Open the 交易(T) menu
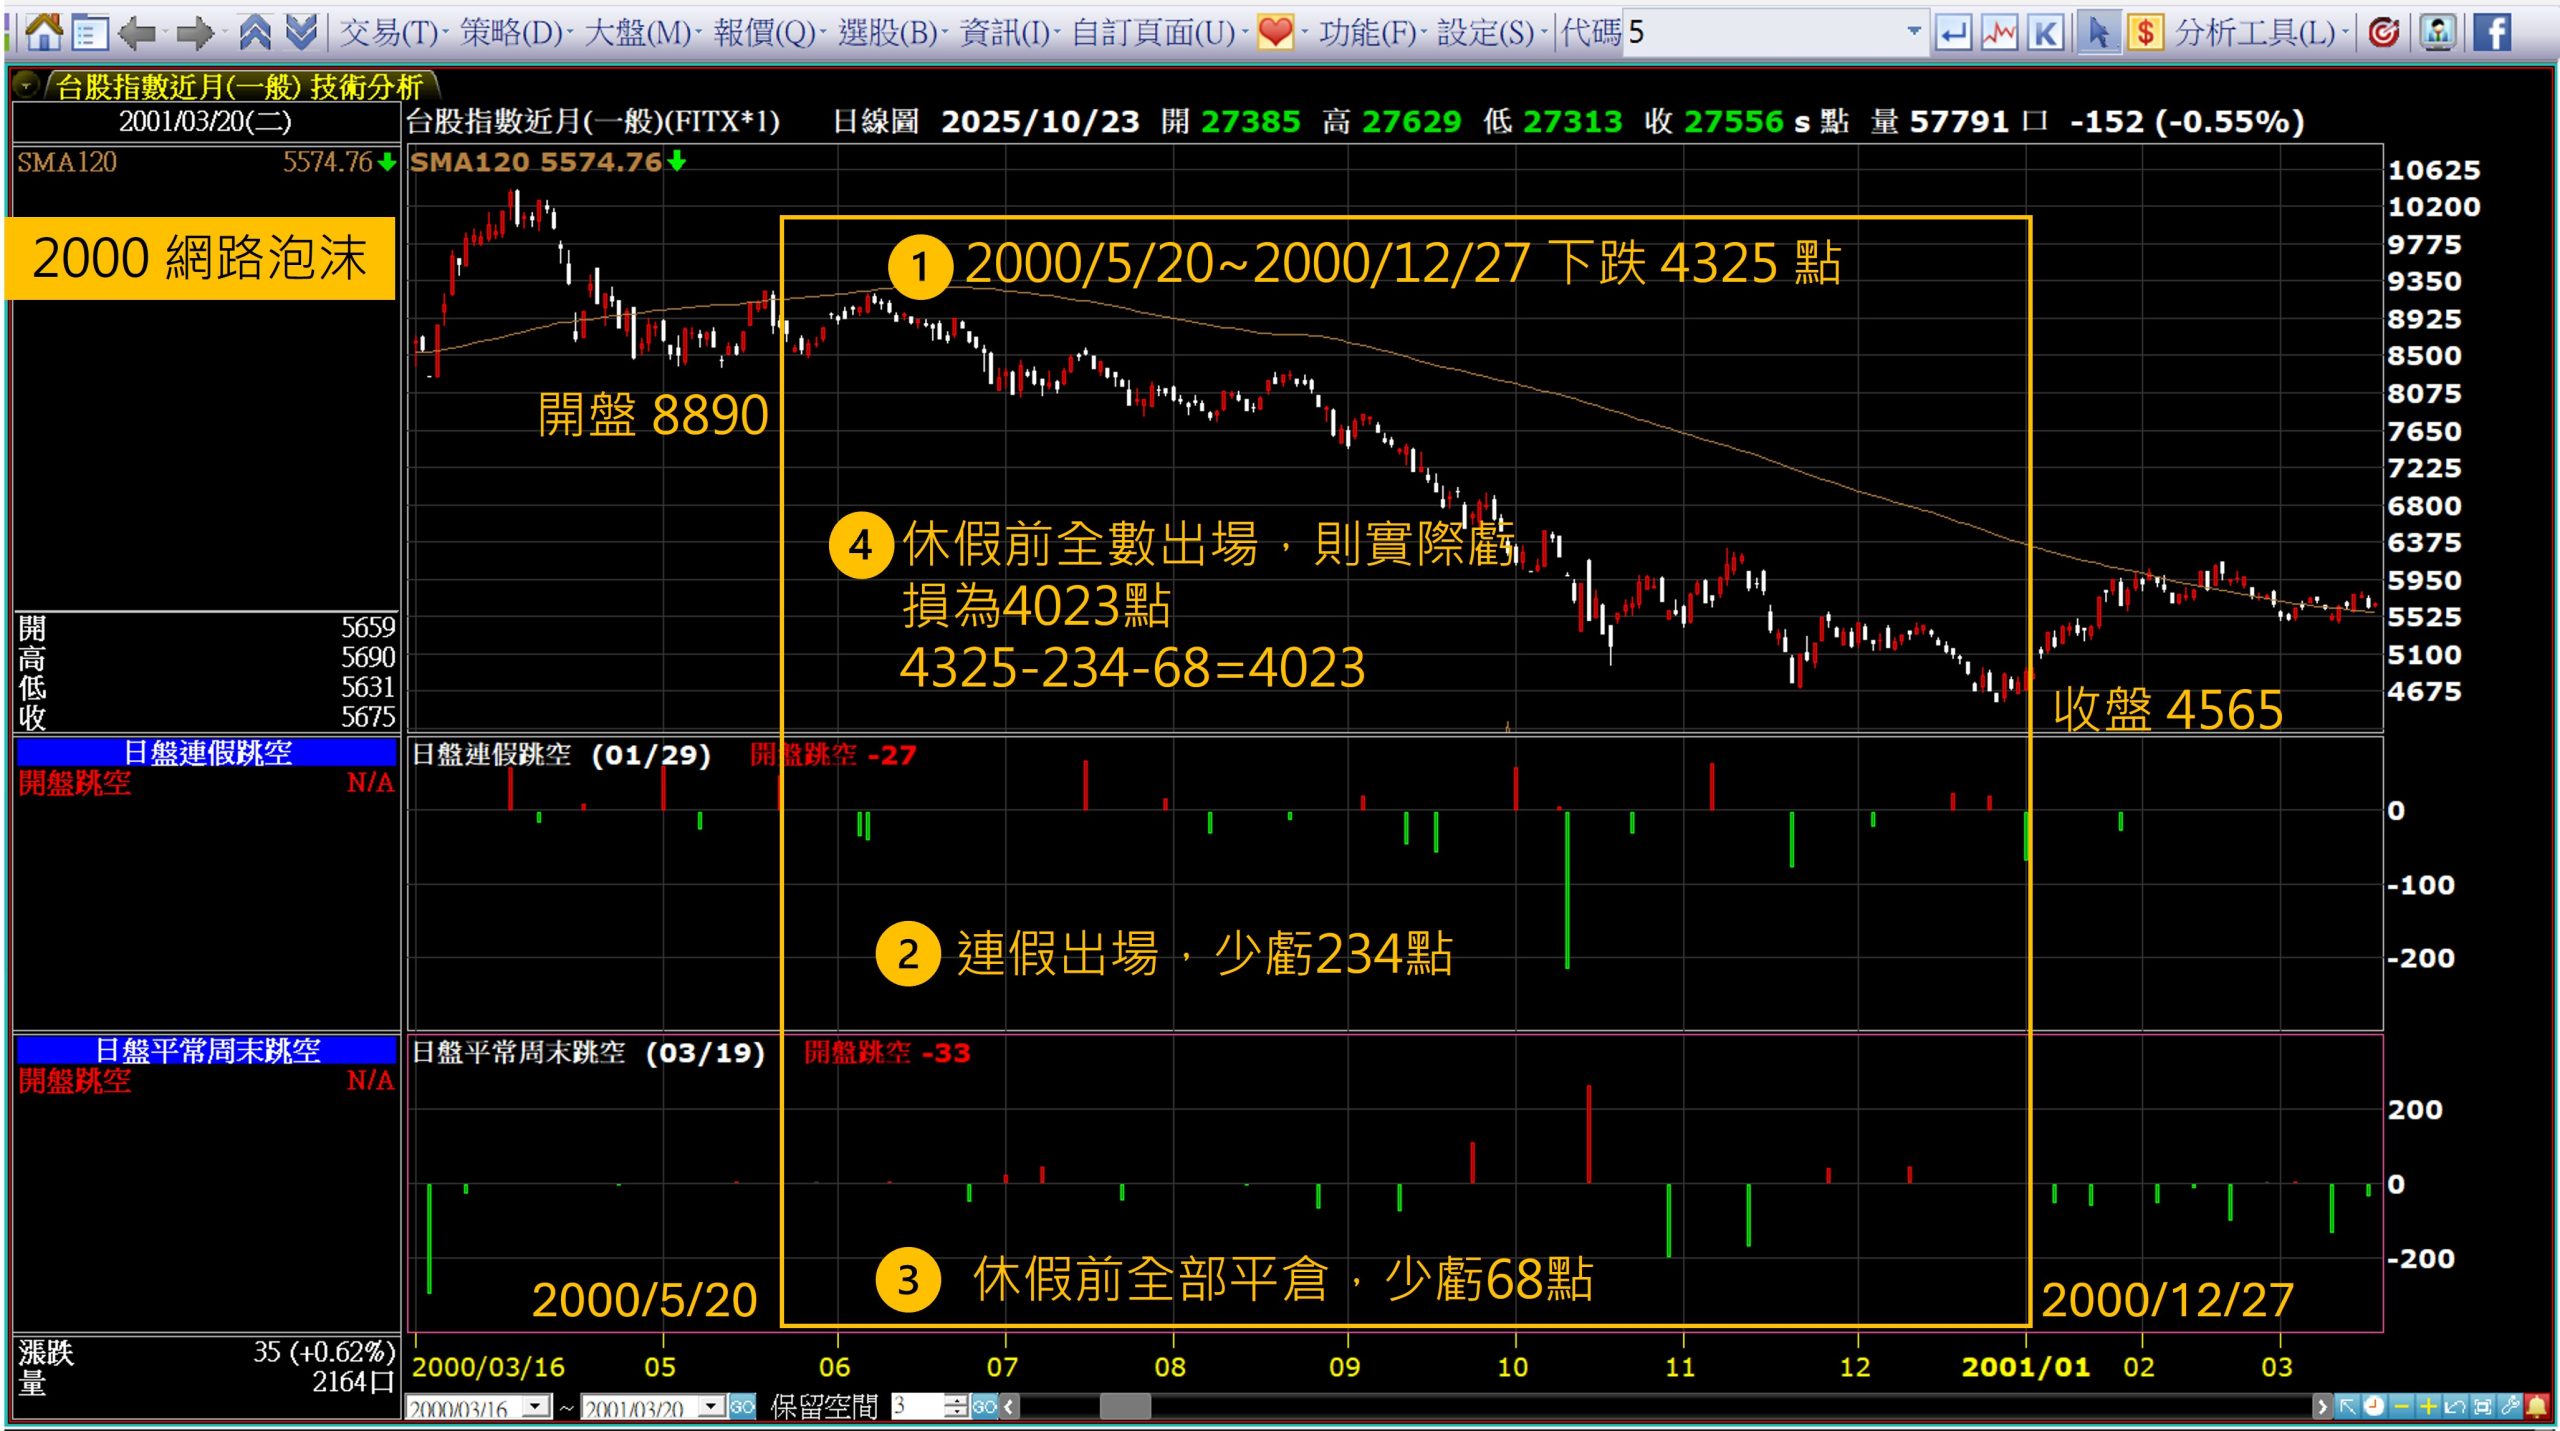The image size is (2560, 1431). coord(389,32)
